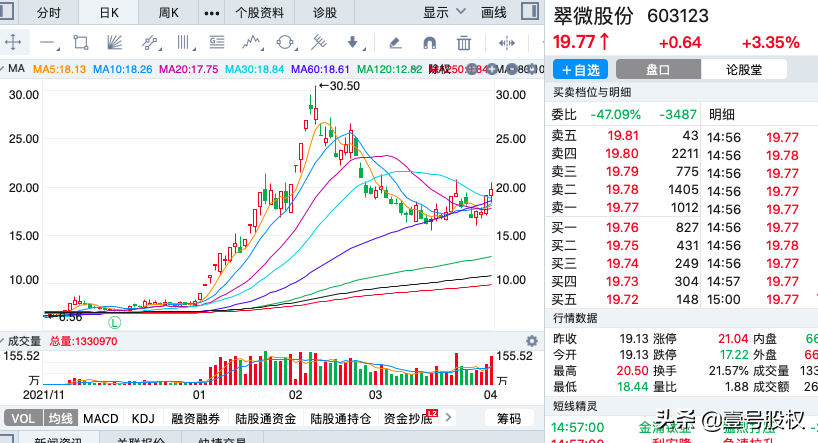Screen dimensions: 818x443
Task: Click the 委比 -47.09% value
Action: point(616,114)
